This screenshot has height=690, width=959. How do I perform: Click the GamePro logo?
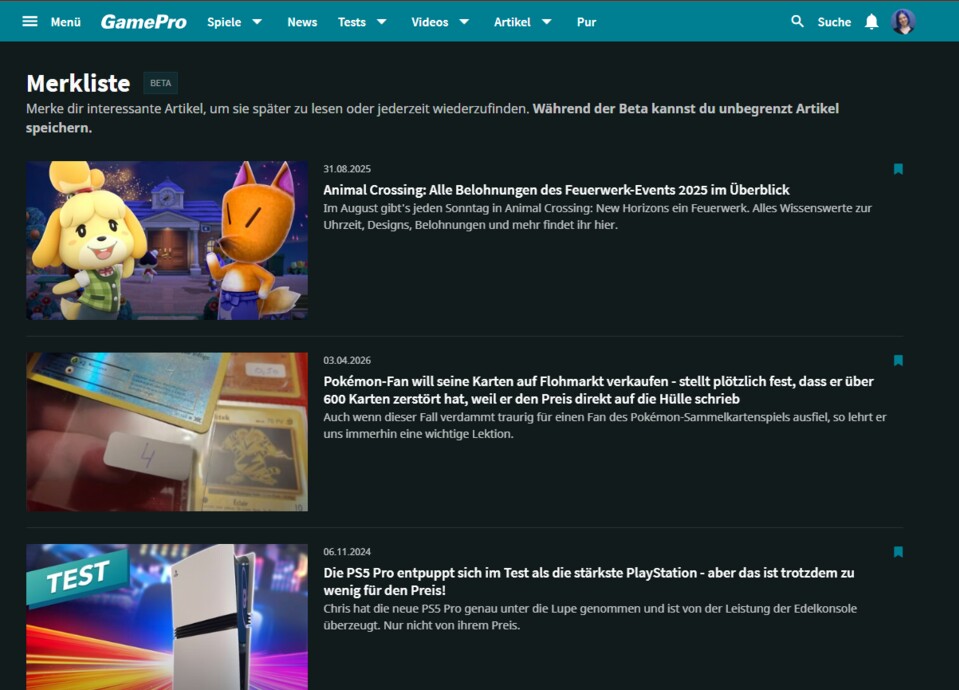click(x=144, y=22)
